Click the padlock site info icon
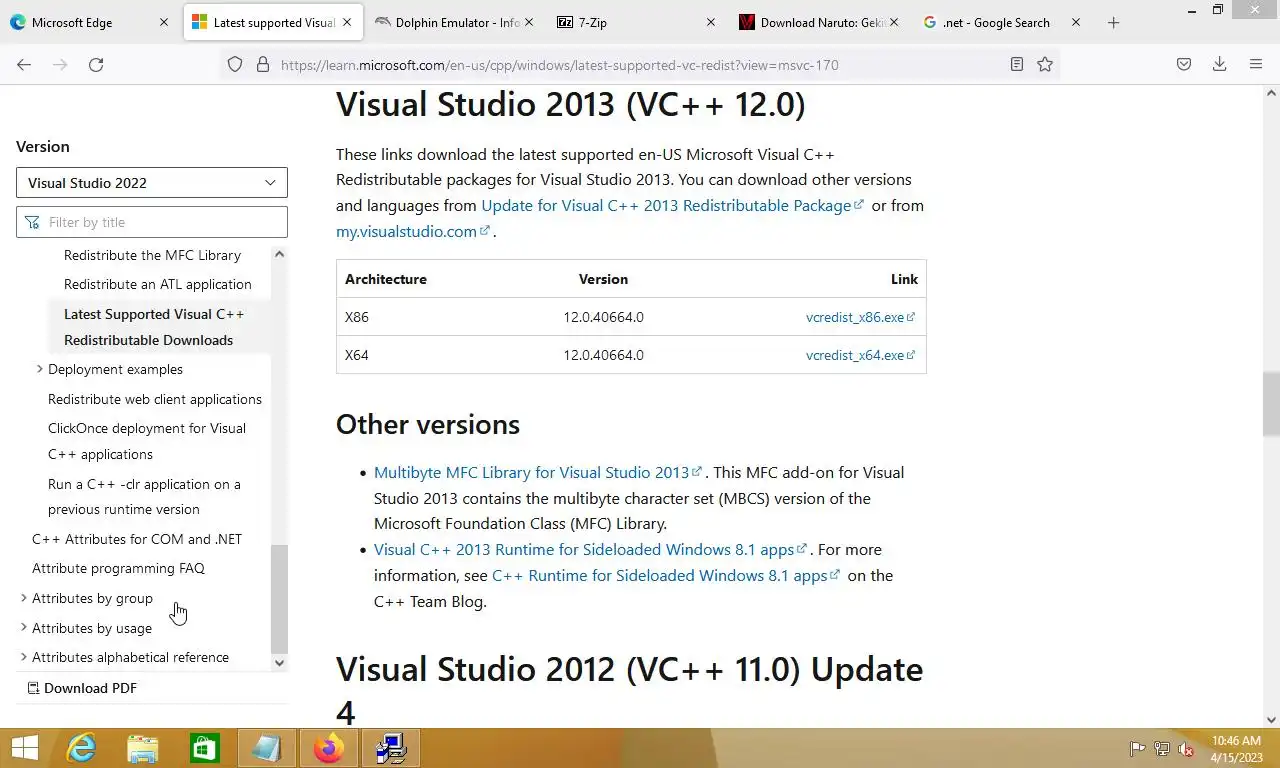The height and width of the screenshot is (768, 1280). (263, 64)
